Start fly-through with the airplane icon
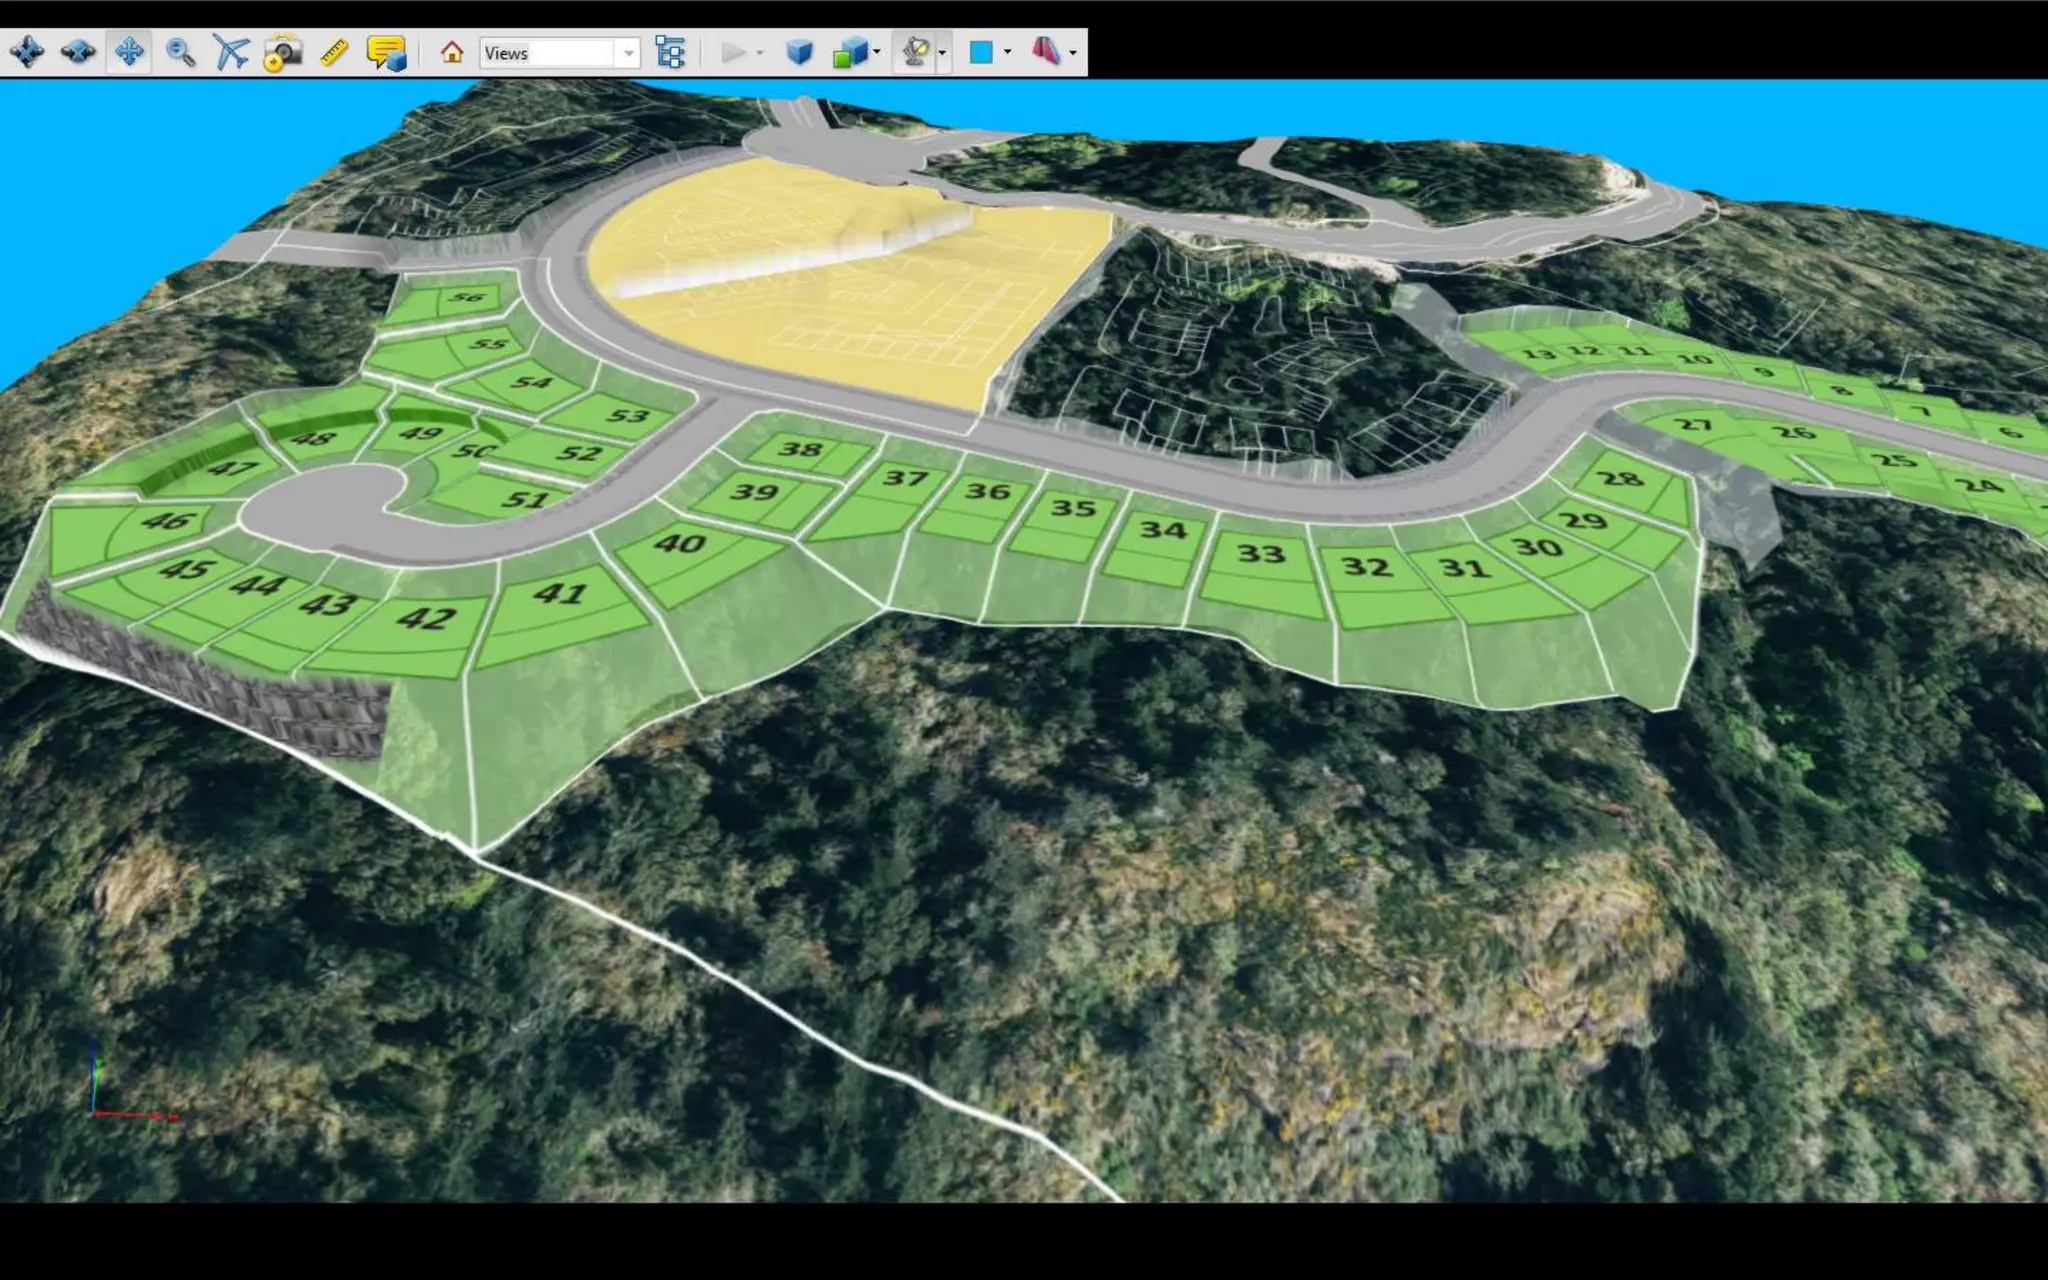 pos(231,52)
